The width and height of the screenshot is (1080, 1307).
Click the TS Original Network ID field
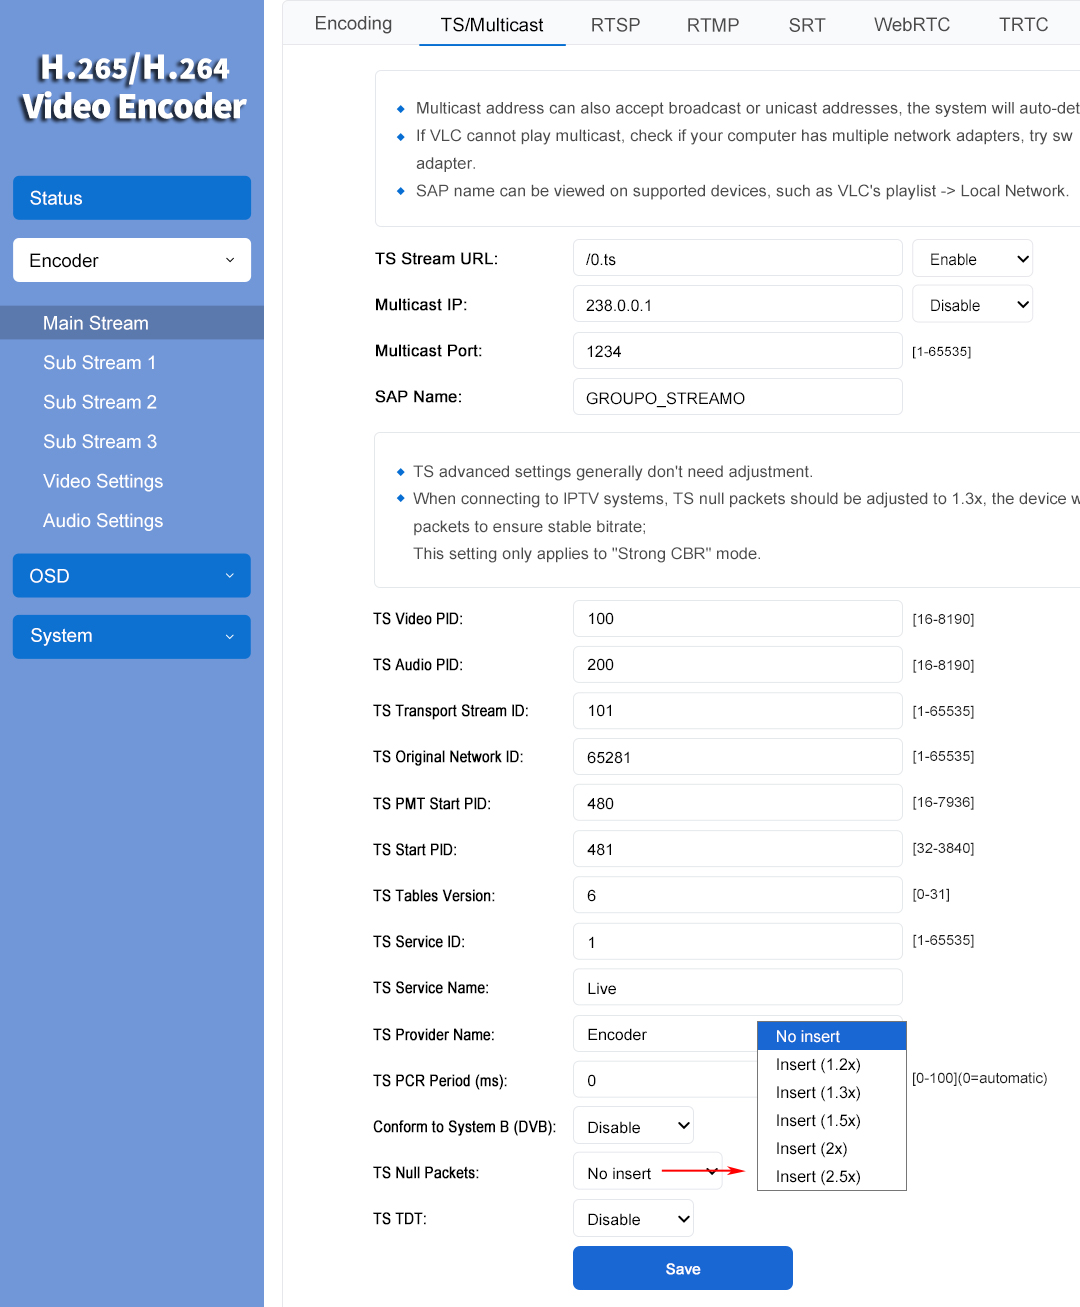[738, 756]
